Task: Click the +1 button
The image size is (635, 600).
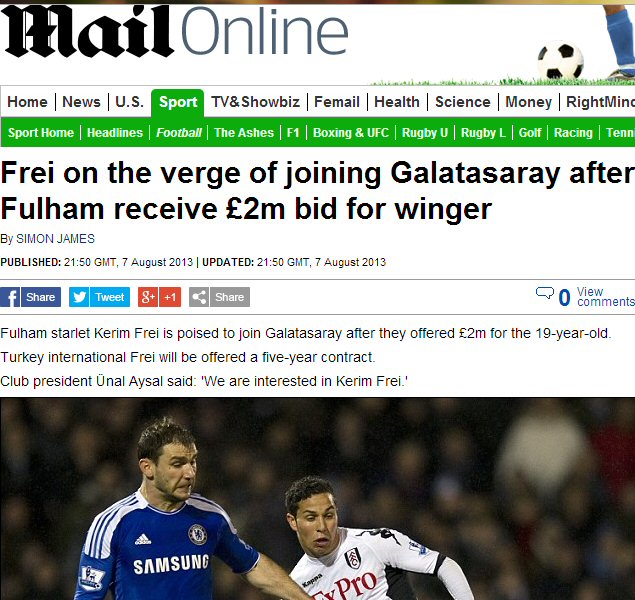Action: pyautogui.click(x=170, y=297)
